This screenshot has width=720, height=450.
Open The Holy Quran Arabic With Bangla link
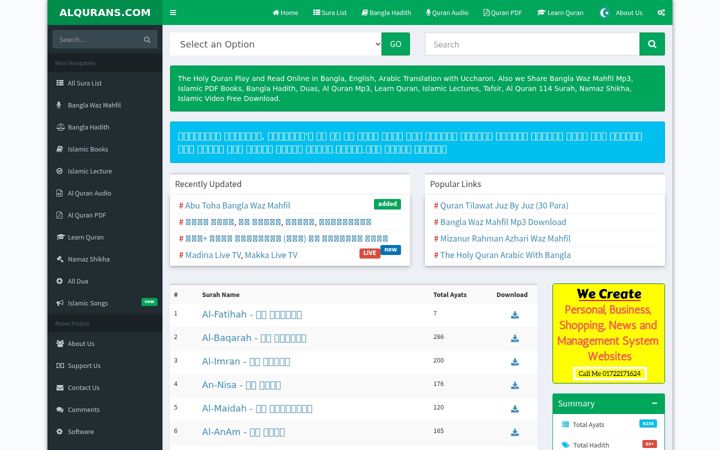pyautogui.click(x=505, y=255)
